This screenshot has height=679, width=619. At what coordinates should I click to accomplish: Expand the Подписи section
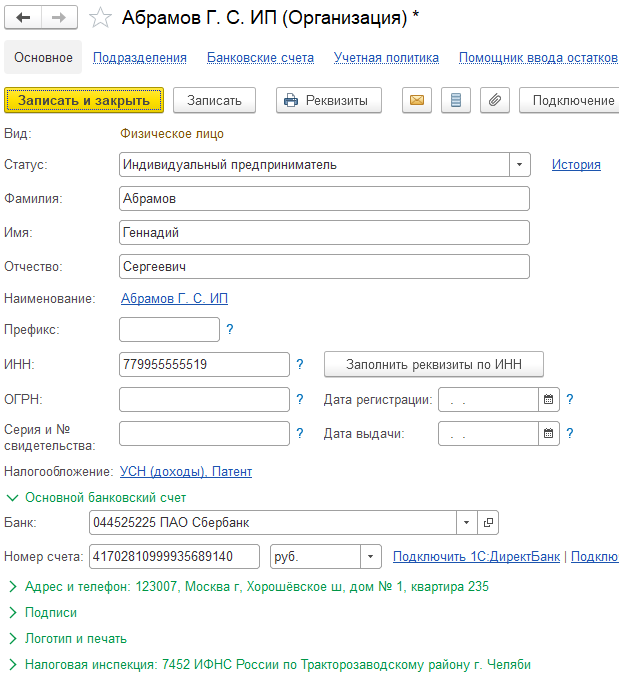pos(13,613)
